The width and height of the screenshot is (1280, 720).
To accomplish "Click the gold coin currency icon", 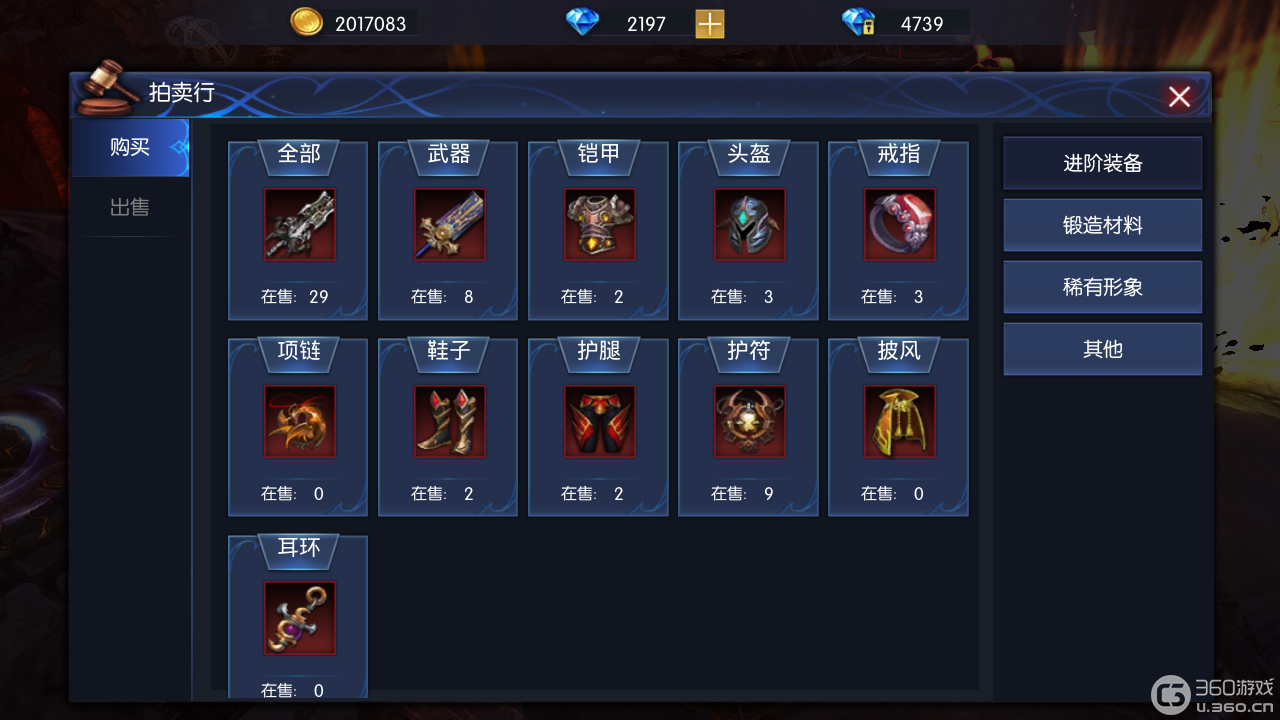I will (x=306, y=22).
